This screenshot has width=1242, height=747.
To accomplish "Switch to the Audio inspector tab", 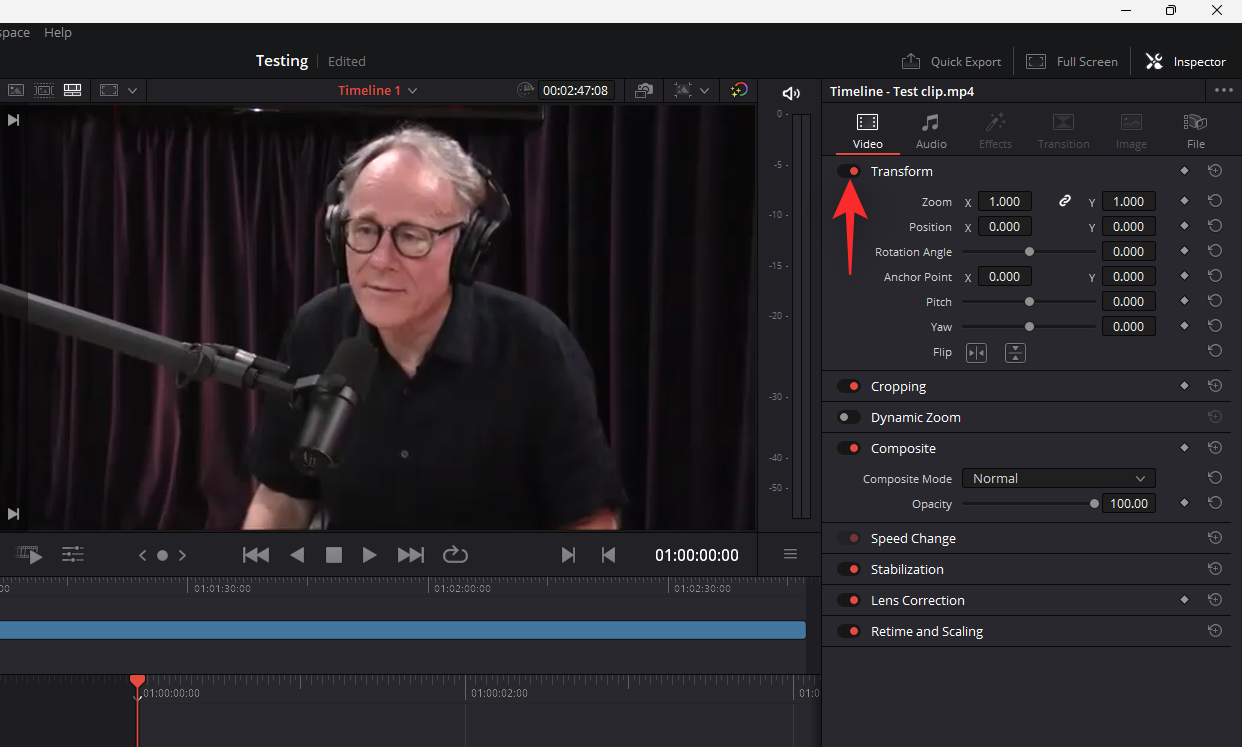I will pos(931,131).
